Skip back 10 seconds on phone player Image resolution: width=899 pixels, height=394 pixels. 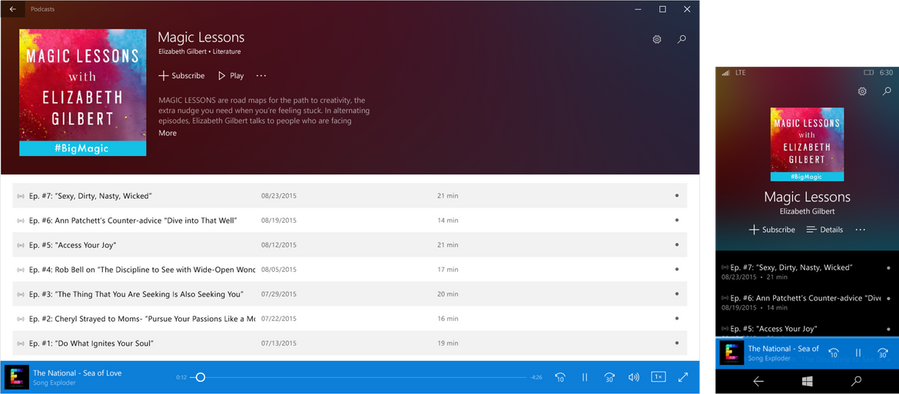coord(834,353)
